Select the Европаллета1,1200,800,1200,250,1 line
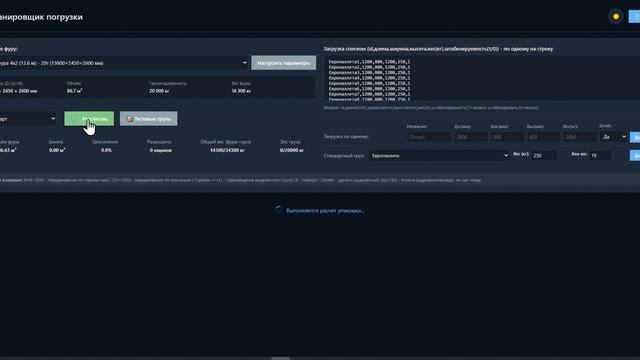Image resolution: width=640 pixels, height=360 pixels. click(x=369, y=62)
